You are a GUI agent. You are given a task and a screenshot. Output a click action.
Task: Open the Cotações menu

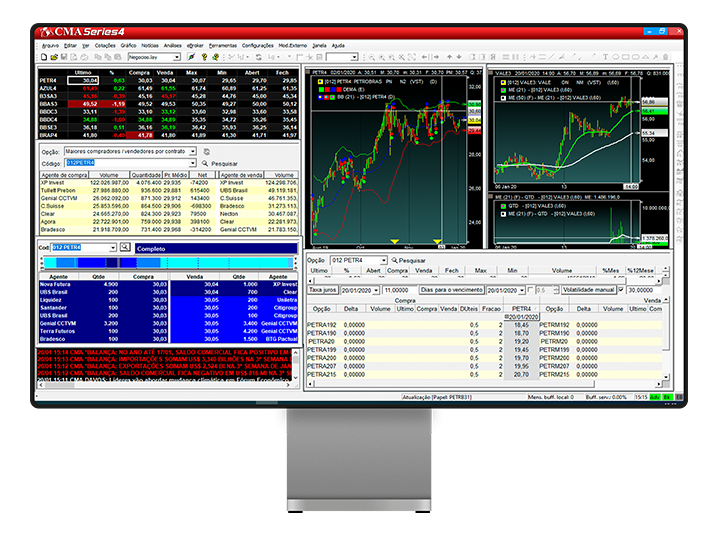pos(105,46)
